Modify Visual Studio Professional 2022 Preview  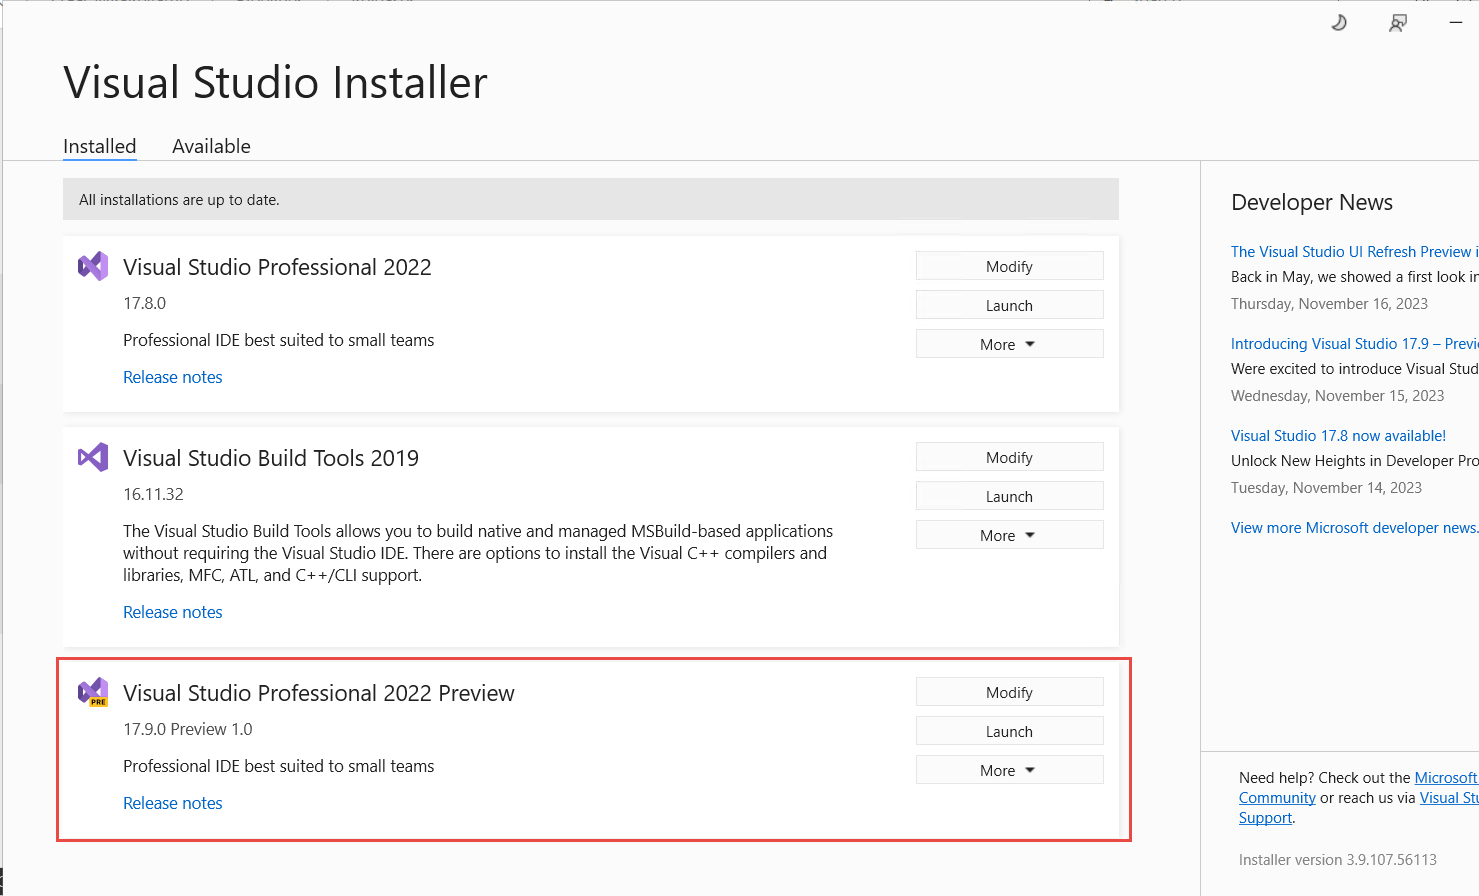(x=1009, y=692)
